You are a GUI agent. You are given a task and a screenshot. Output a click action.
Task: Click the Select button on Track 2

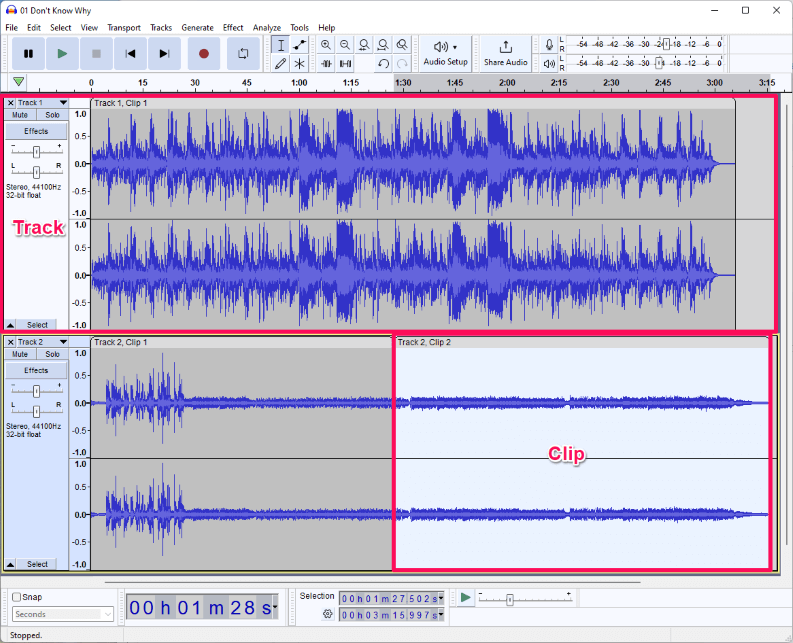click(x=37, y=564)
